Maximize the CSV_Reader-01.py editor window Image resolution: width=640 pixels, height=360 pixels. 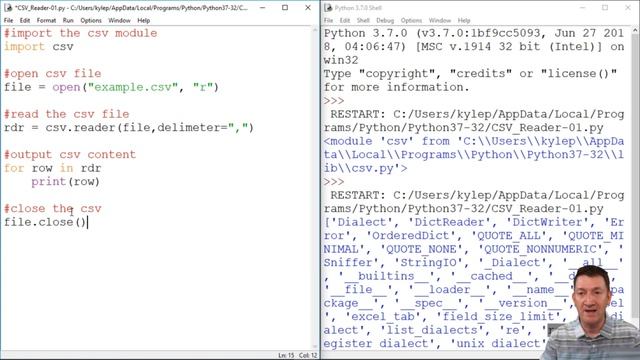tap(285, 8)
